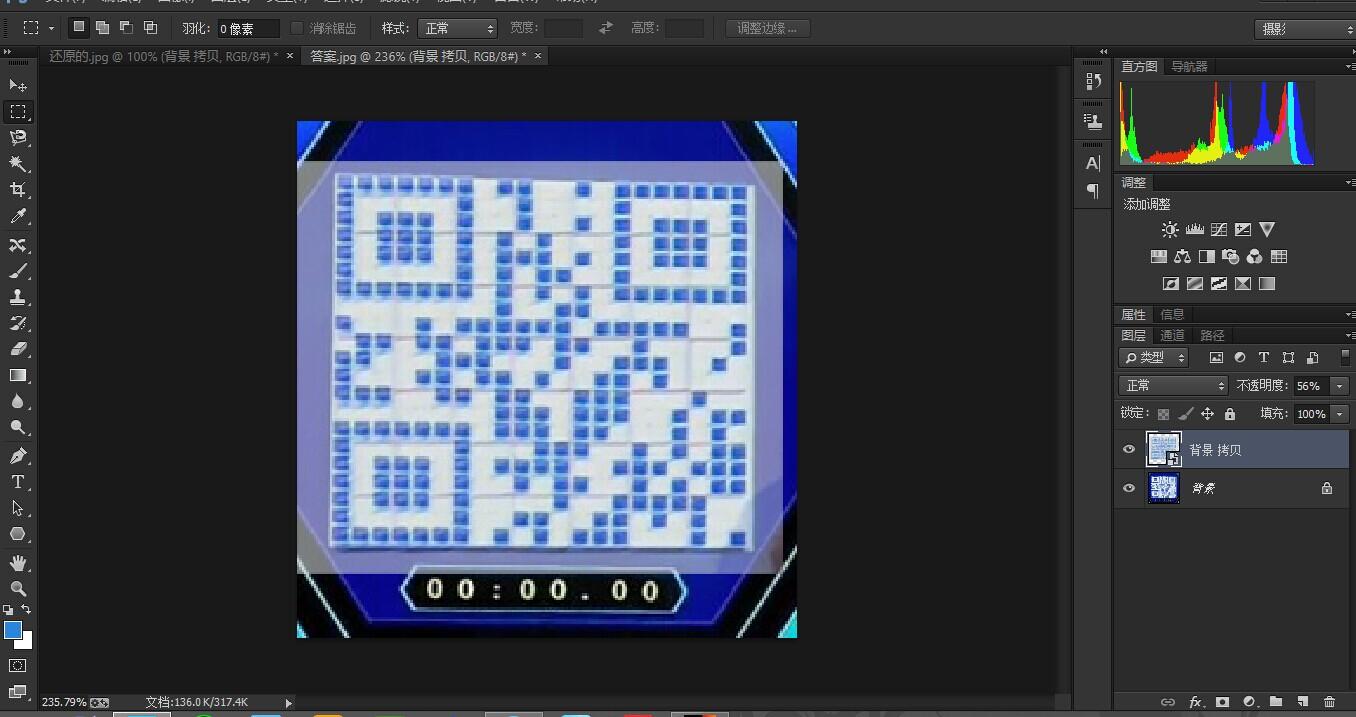Select the Move tool
The image size is (1356, 717).
[x=18, y=86]
